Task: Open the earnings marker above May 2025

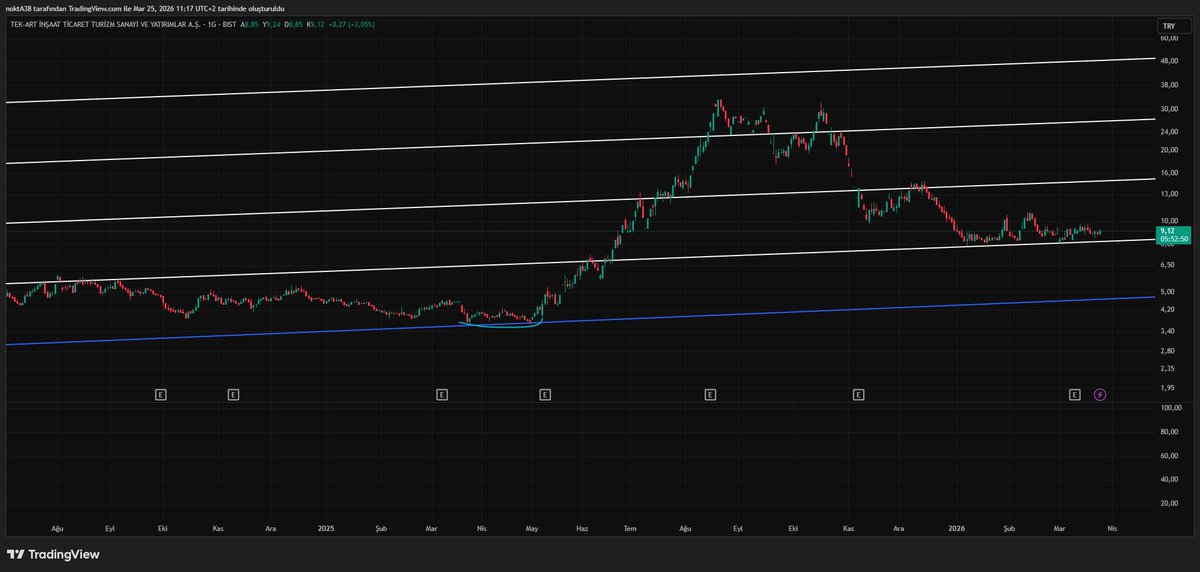Action: tap(544, 395)
